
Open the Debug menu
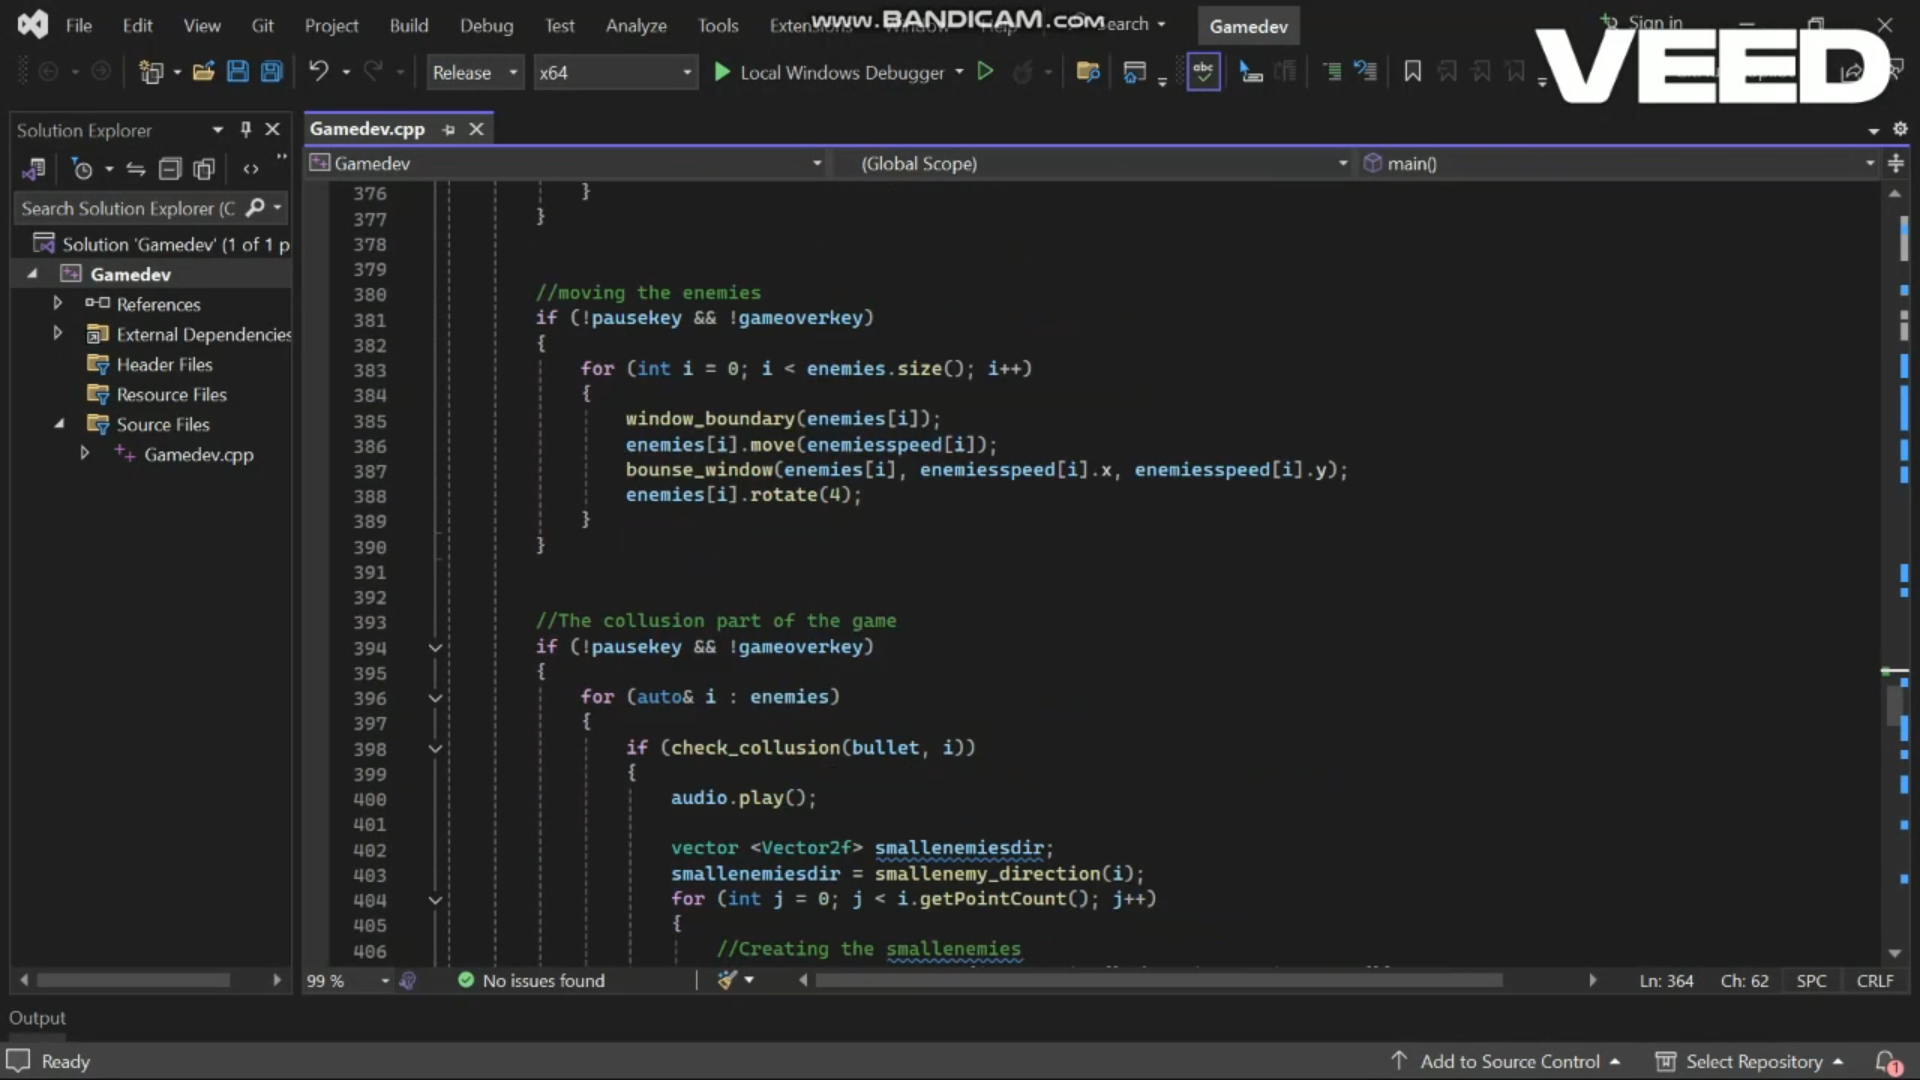coord(486,25)
